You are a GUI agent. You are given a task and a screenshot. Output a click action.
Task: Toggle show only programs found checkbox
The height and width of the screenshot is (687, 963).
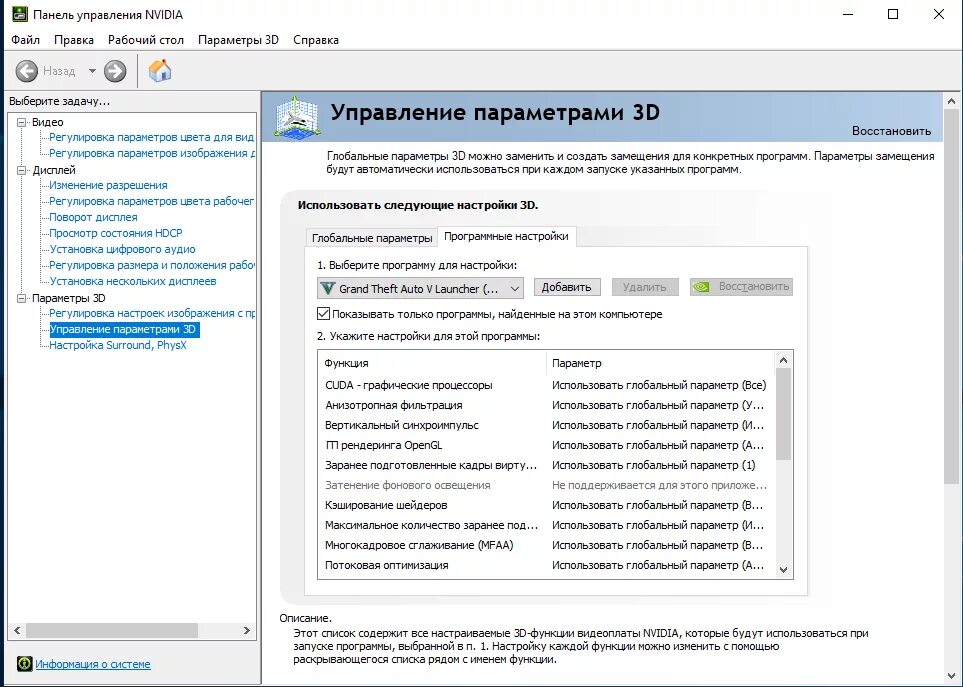[x=324, y=314]
